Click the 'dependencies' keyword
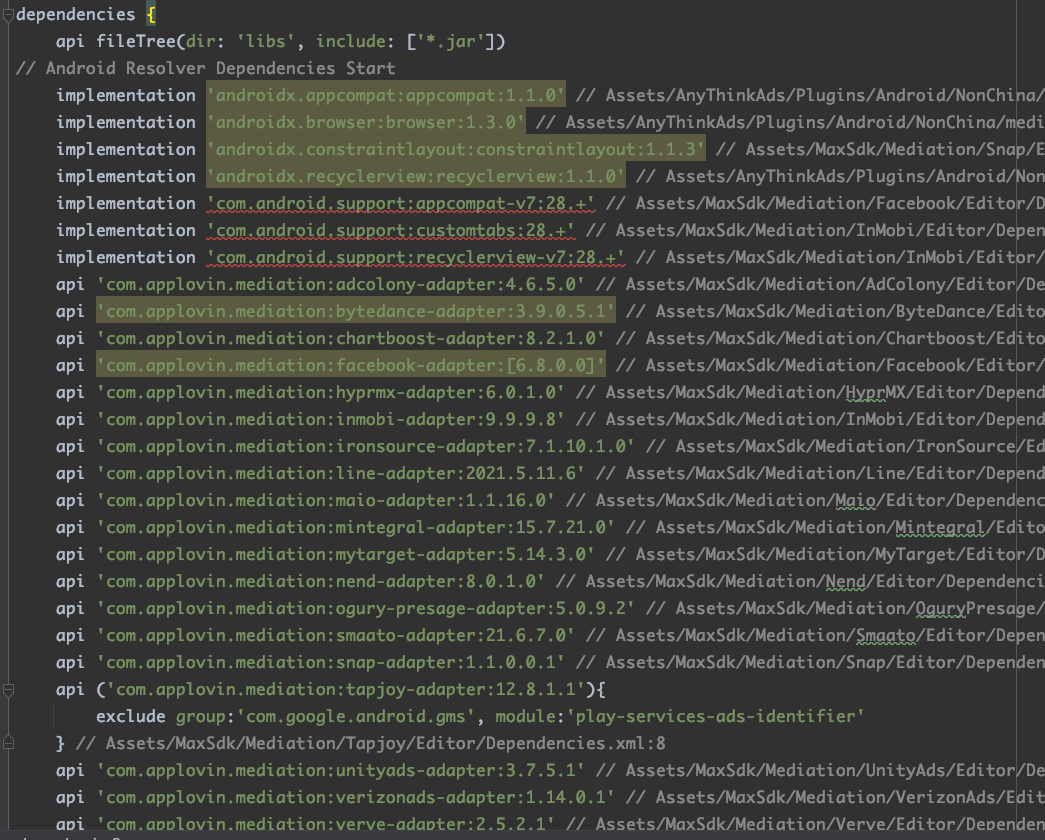 [75, 15]
